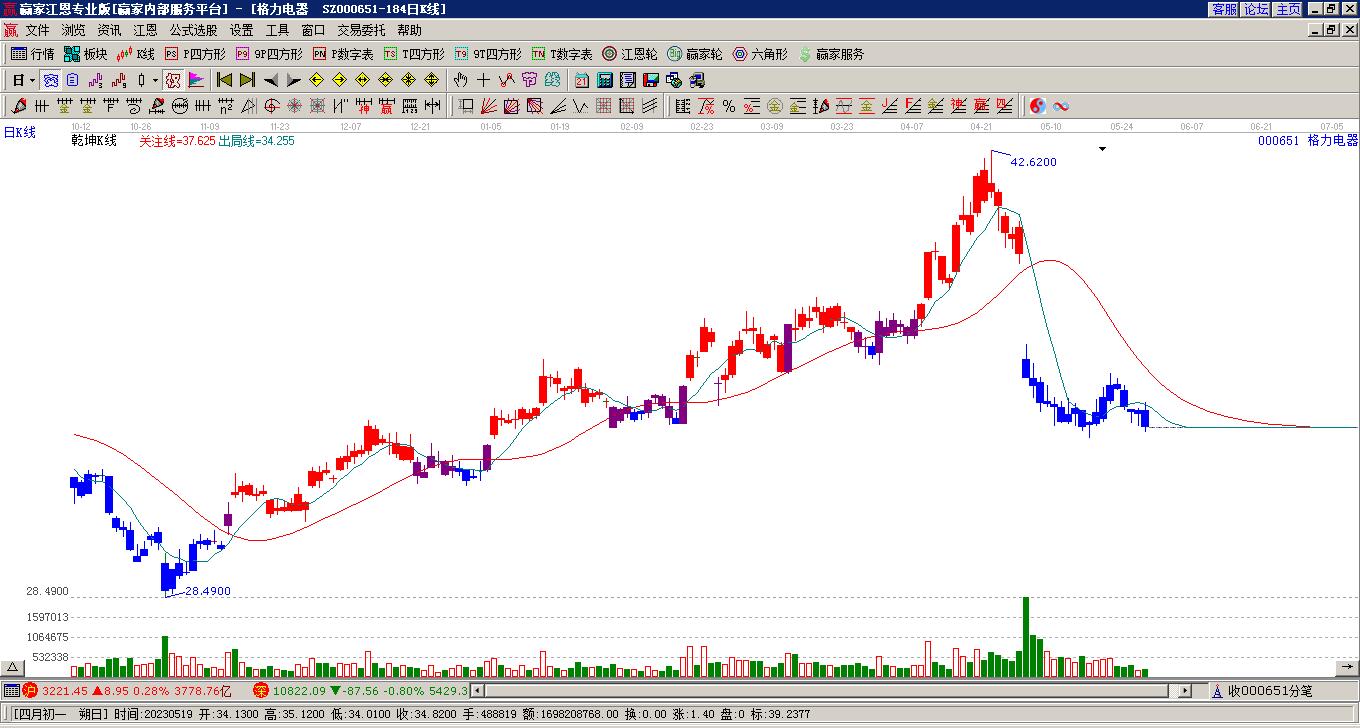The height and width of the screenshot is (728, 1360).
Task: Open the T四方形 tool
Action: click(x=414, y=54)
